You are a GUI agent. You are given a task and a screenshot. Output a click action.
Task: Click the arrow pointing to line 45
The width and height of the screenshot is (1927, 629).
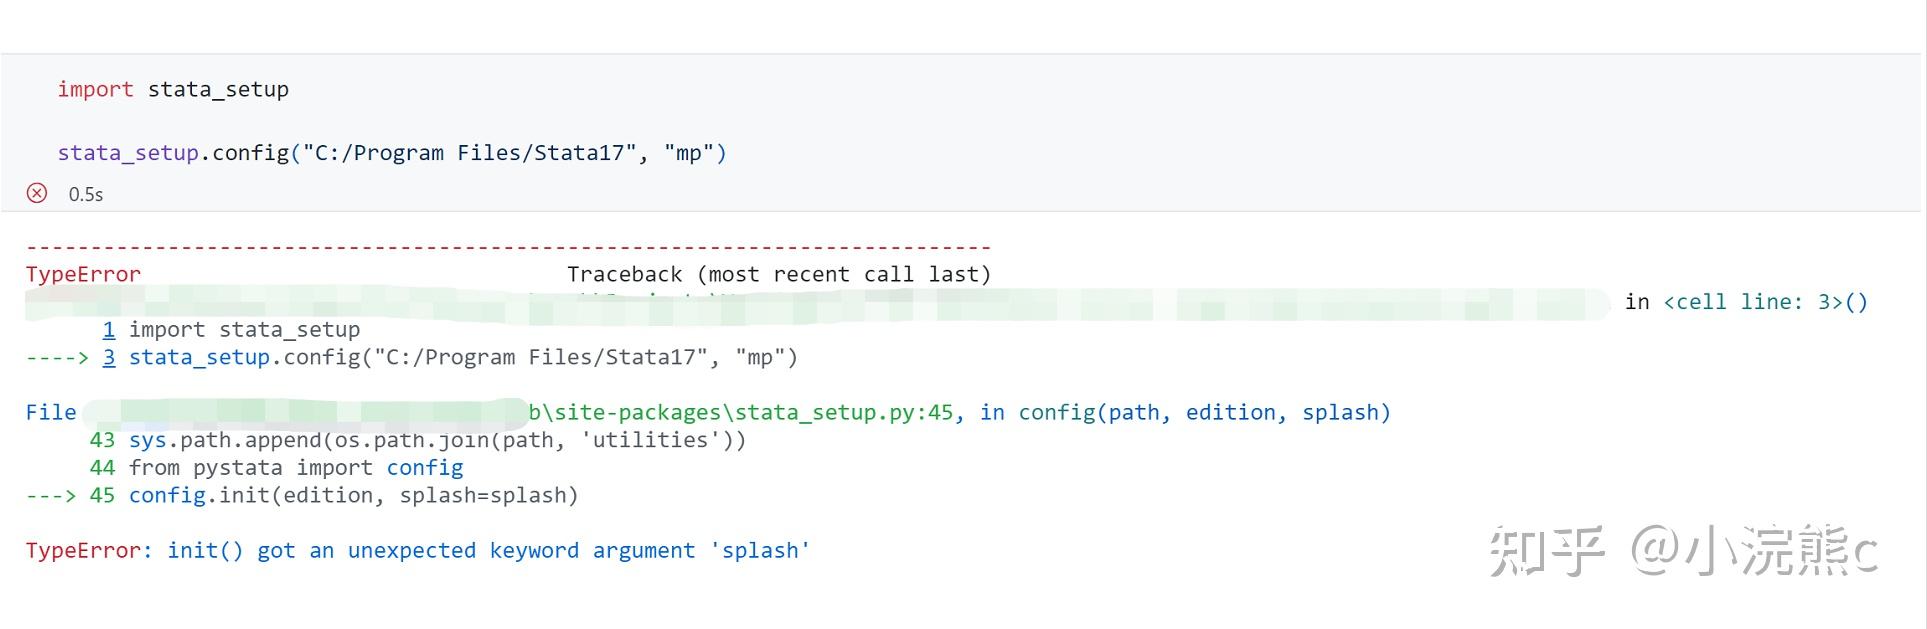[x=50, y=496]
